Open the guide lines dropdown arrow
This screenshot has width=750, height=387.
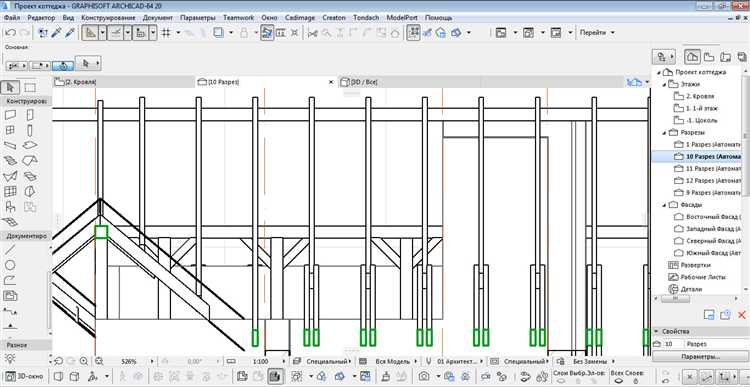pyautogui.click(x=103, y=33)
